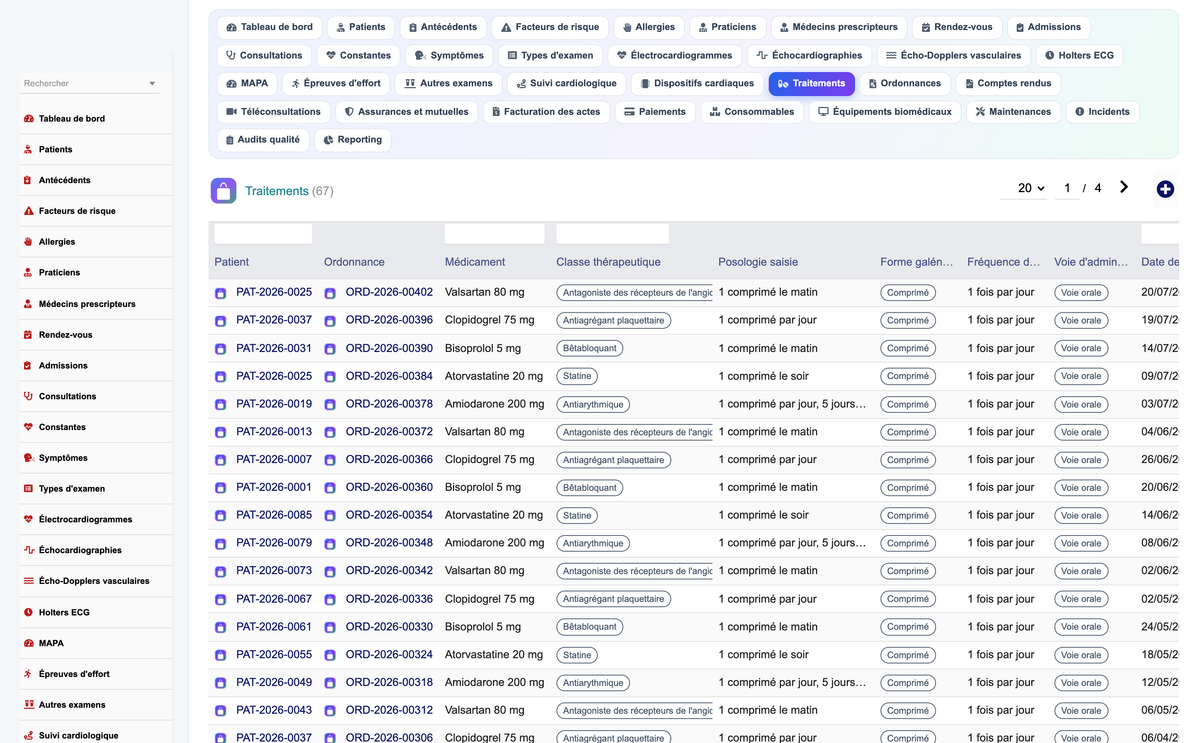
Task: Open patient link PAT-2026-0067
Action: (274, 599)
